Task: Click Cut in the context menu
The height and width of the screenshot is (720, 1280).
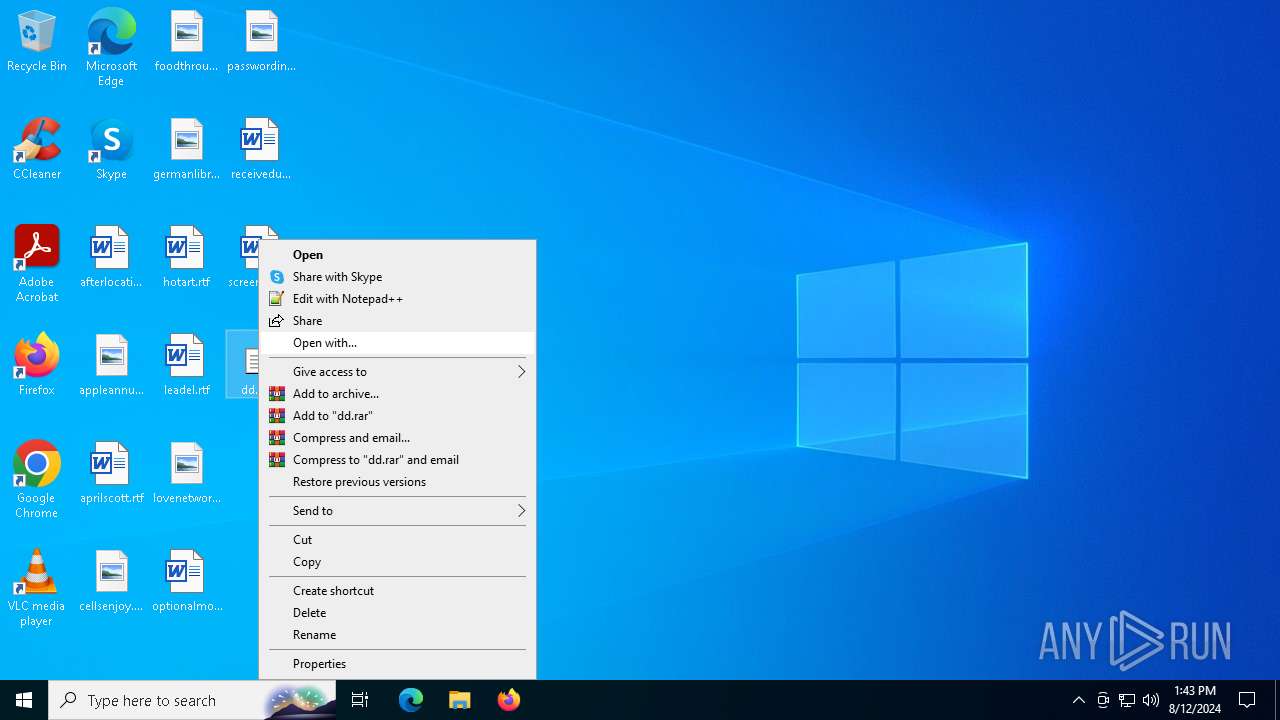Action: point(397,540)
